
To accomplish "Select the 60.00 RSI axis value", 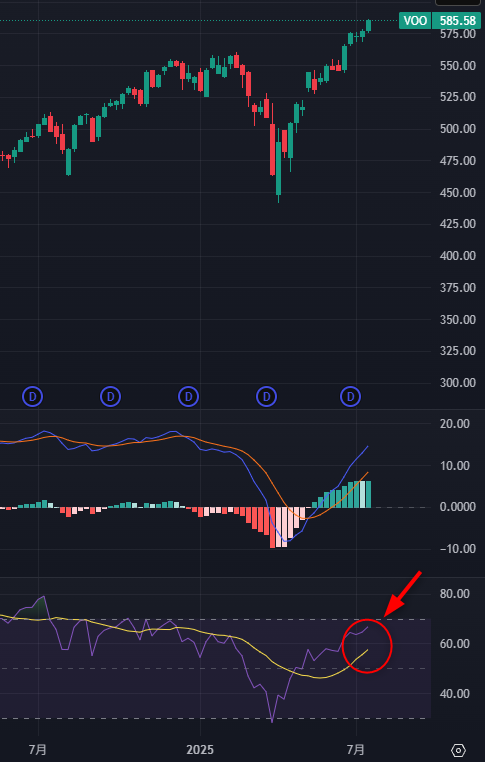I will (454, 644).
